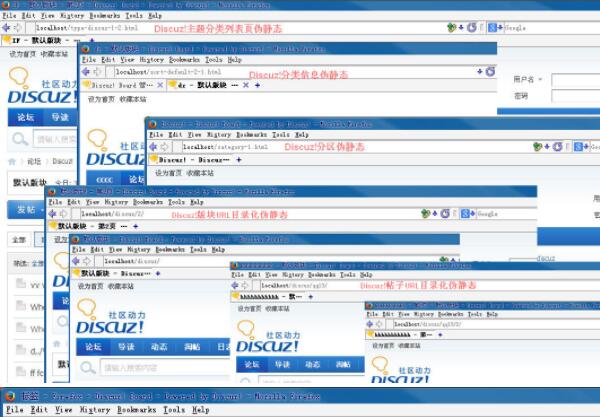Click 设为首页 link in the localhost/discuz/ window
Screen dimensions: 600x417
pyautogui.click(x=90, y=286)
